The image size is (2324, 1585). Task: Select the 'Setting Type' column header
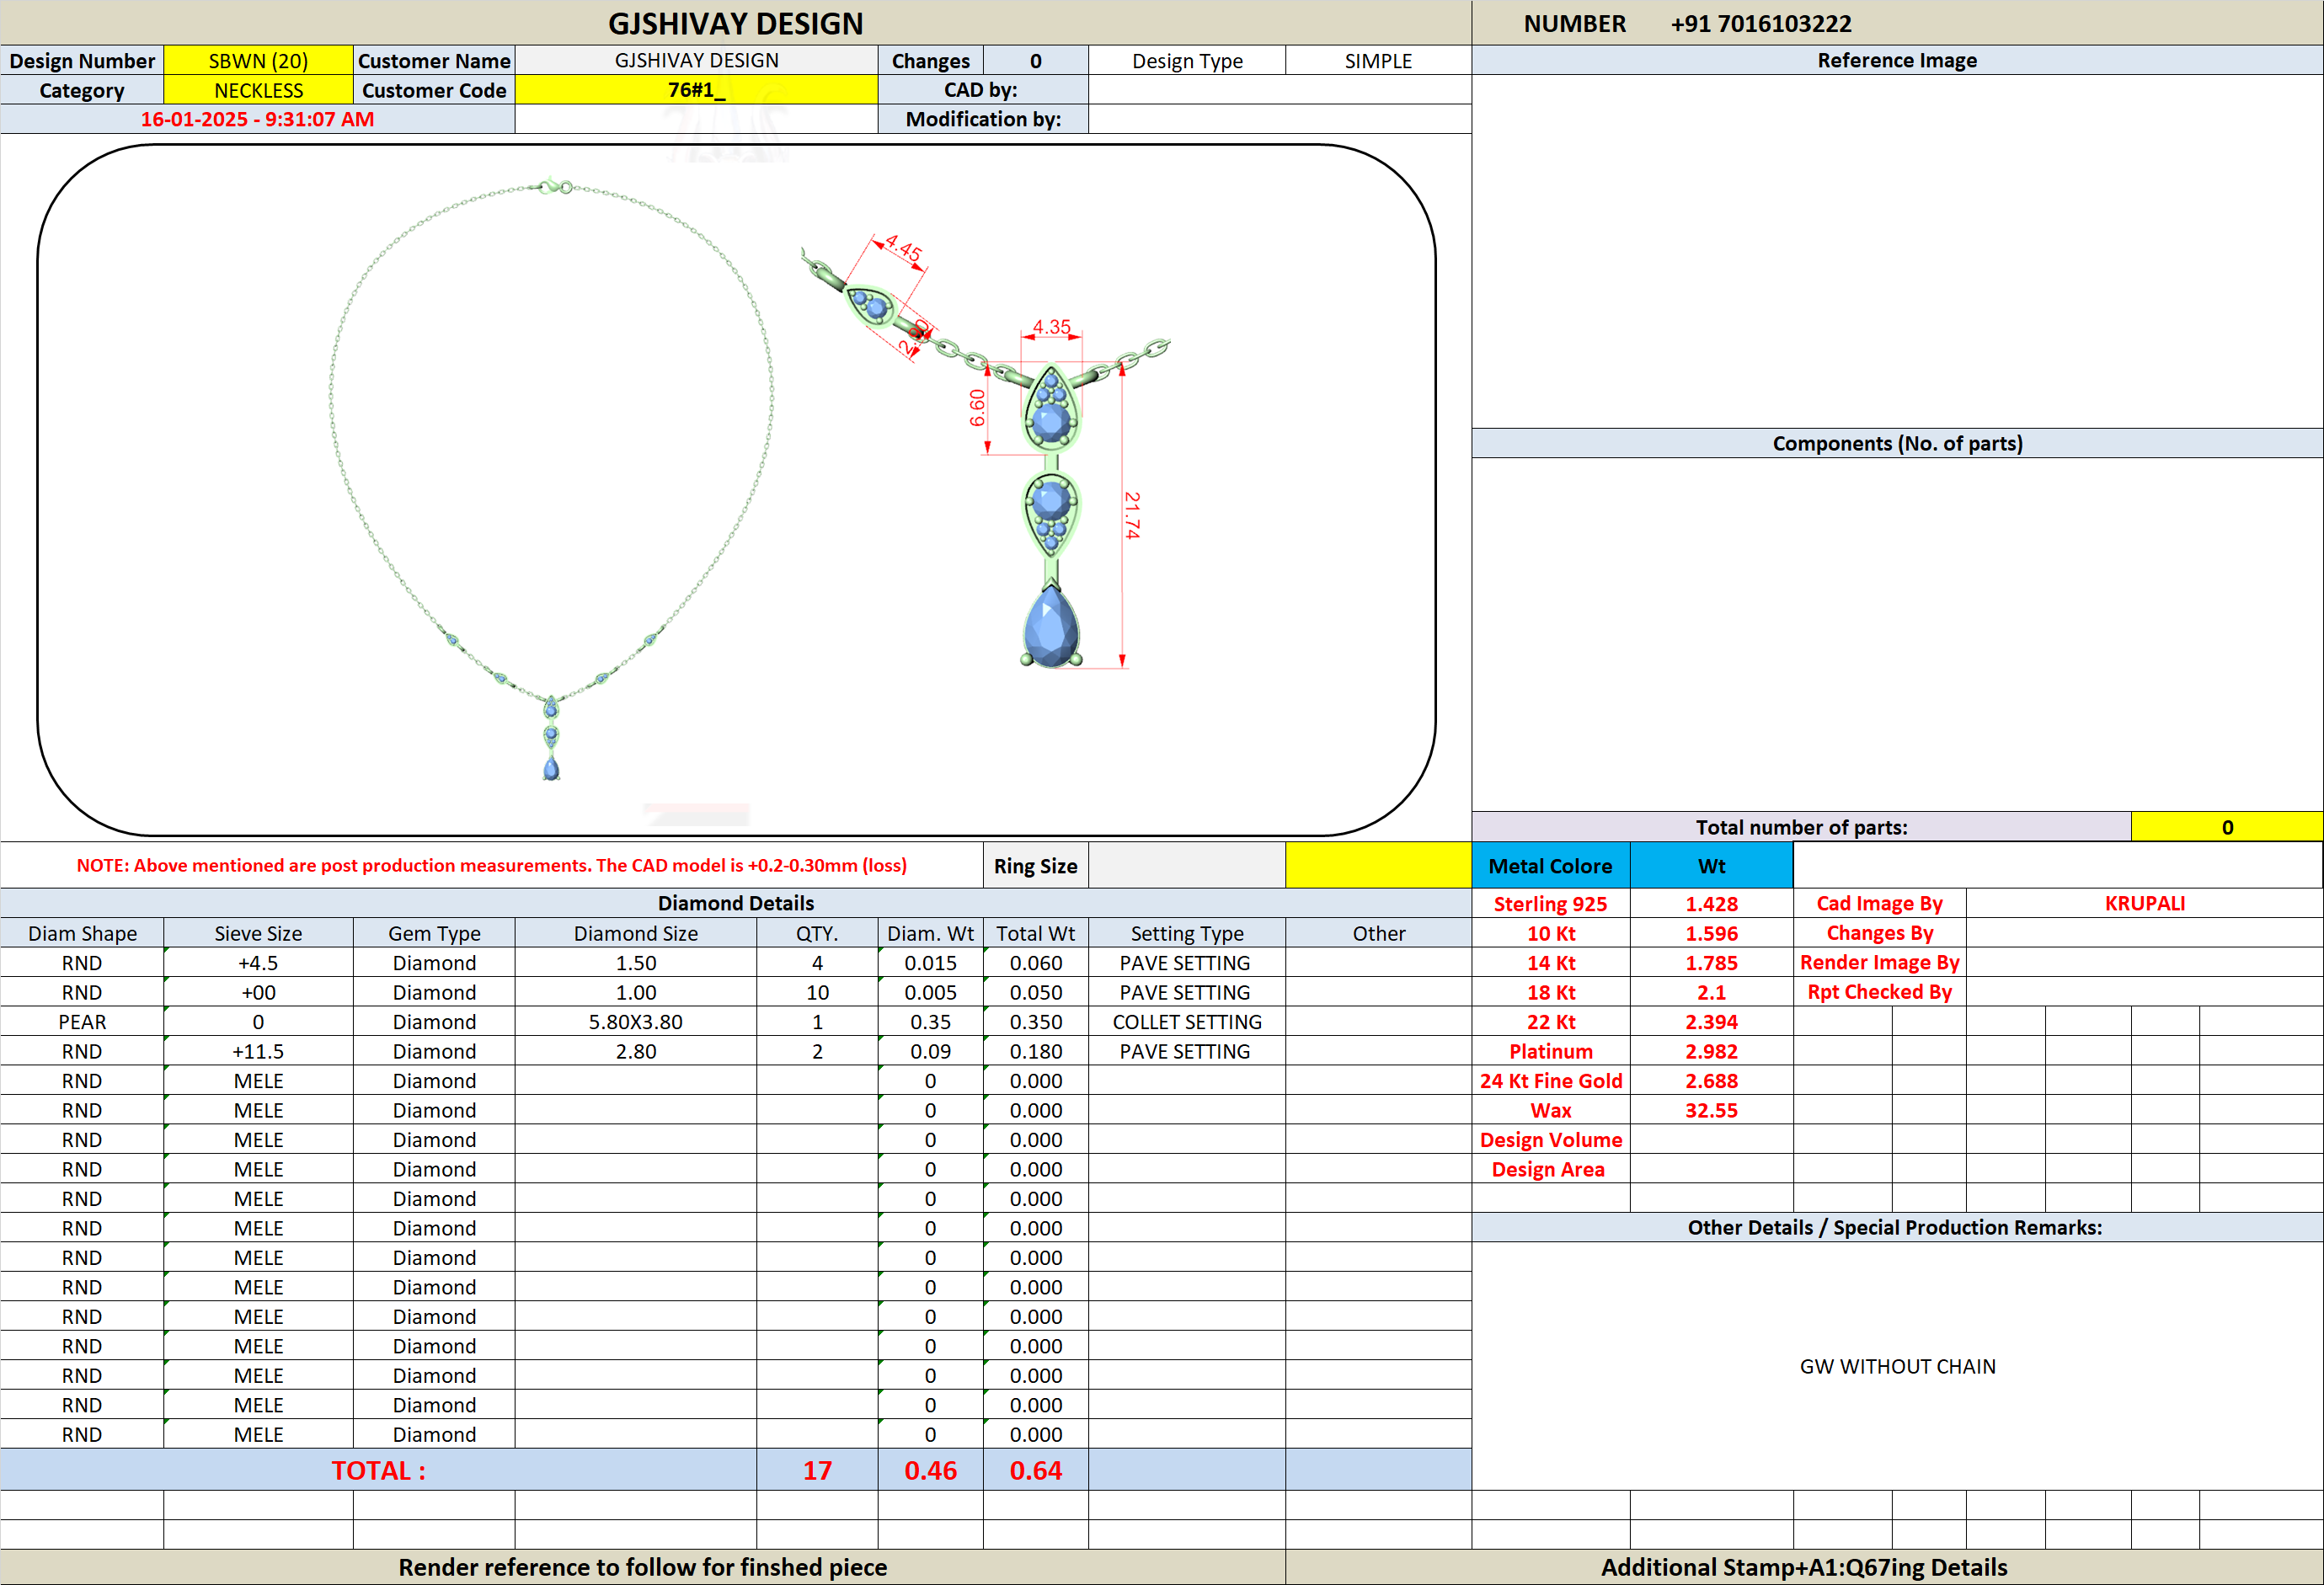coord(1186,933)
